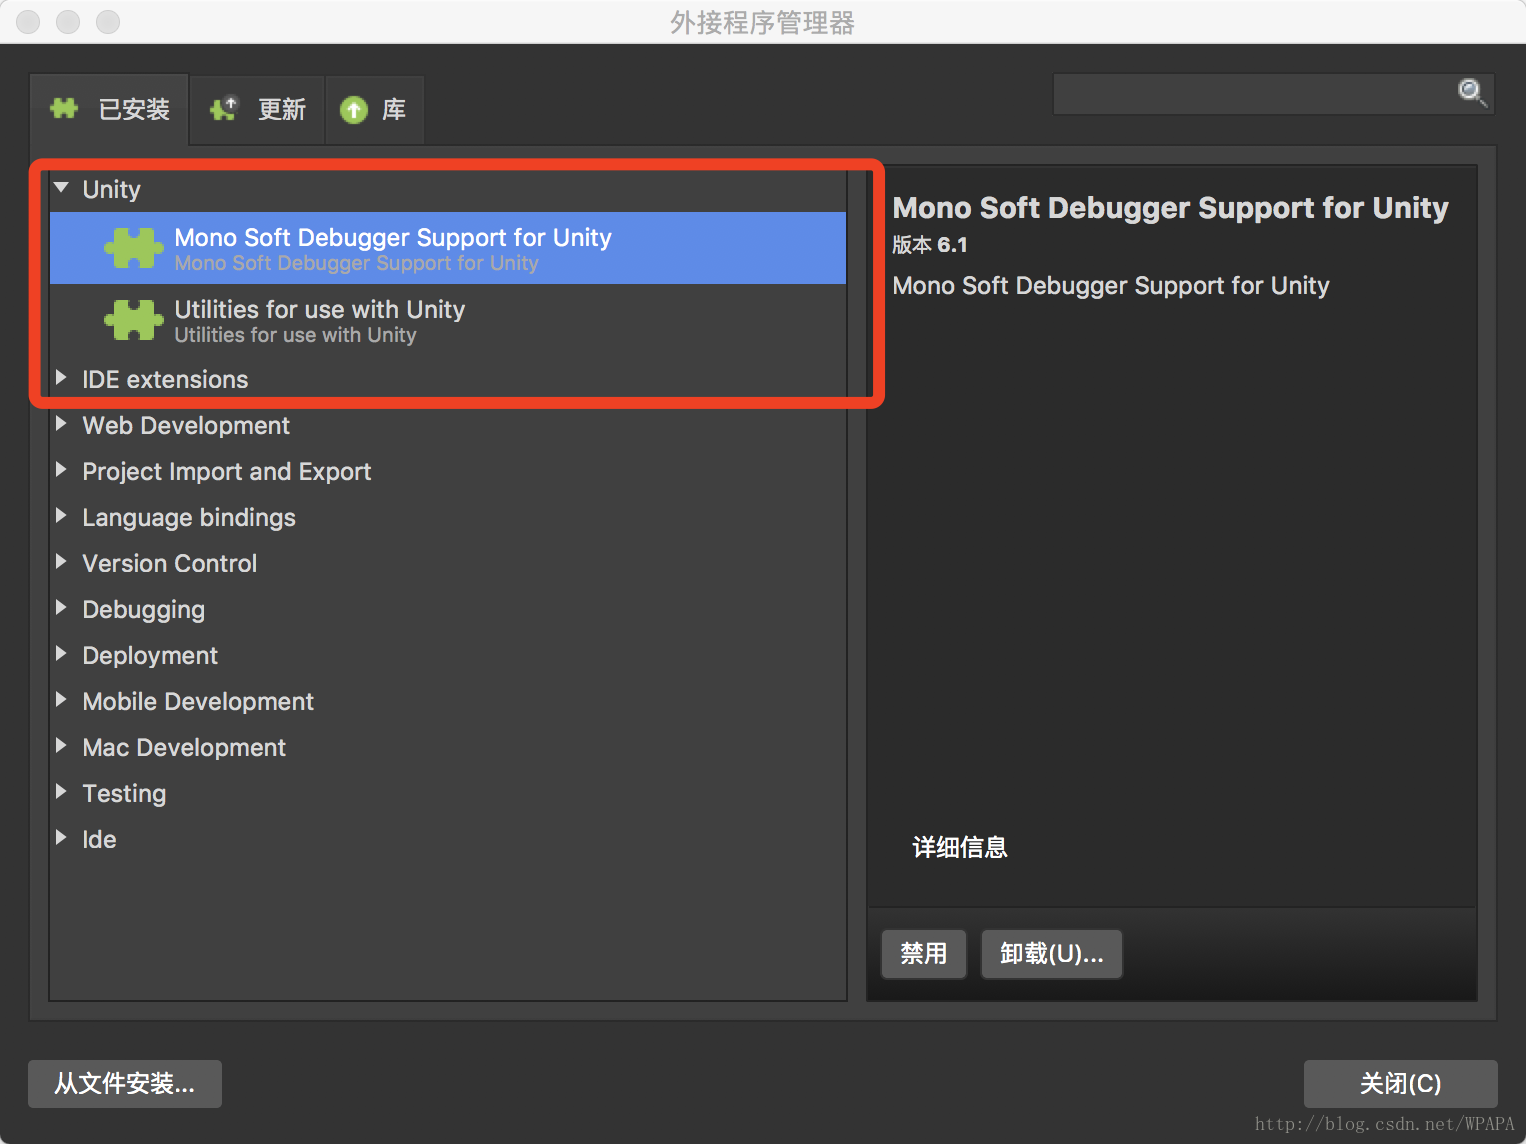The width and height of the screenshot is (1526, 1144).
Task: Click the 卸载(U)... button
Action: click(1052, 954)
